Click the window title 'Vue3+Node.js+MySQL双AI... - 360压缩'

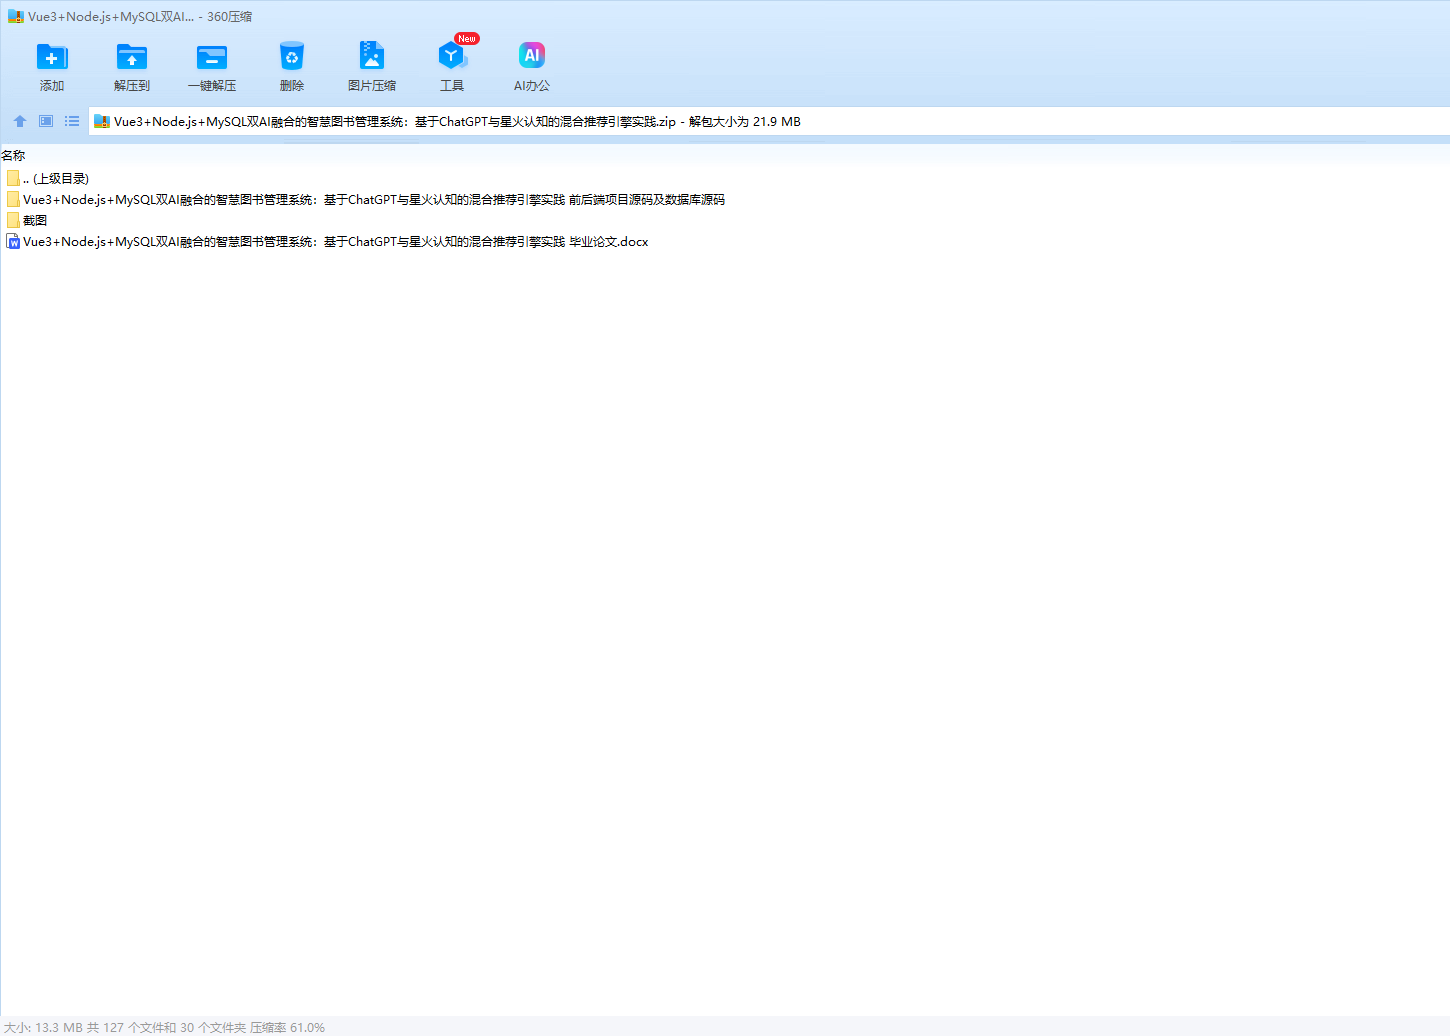140,17
